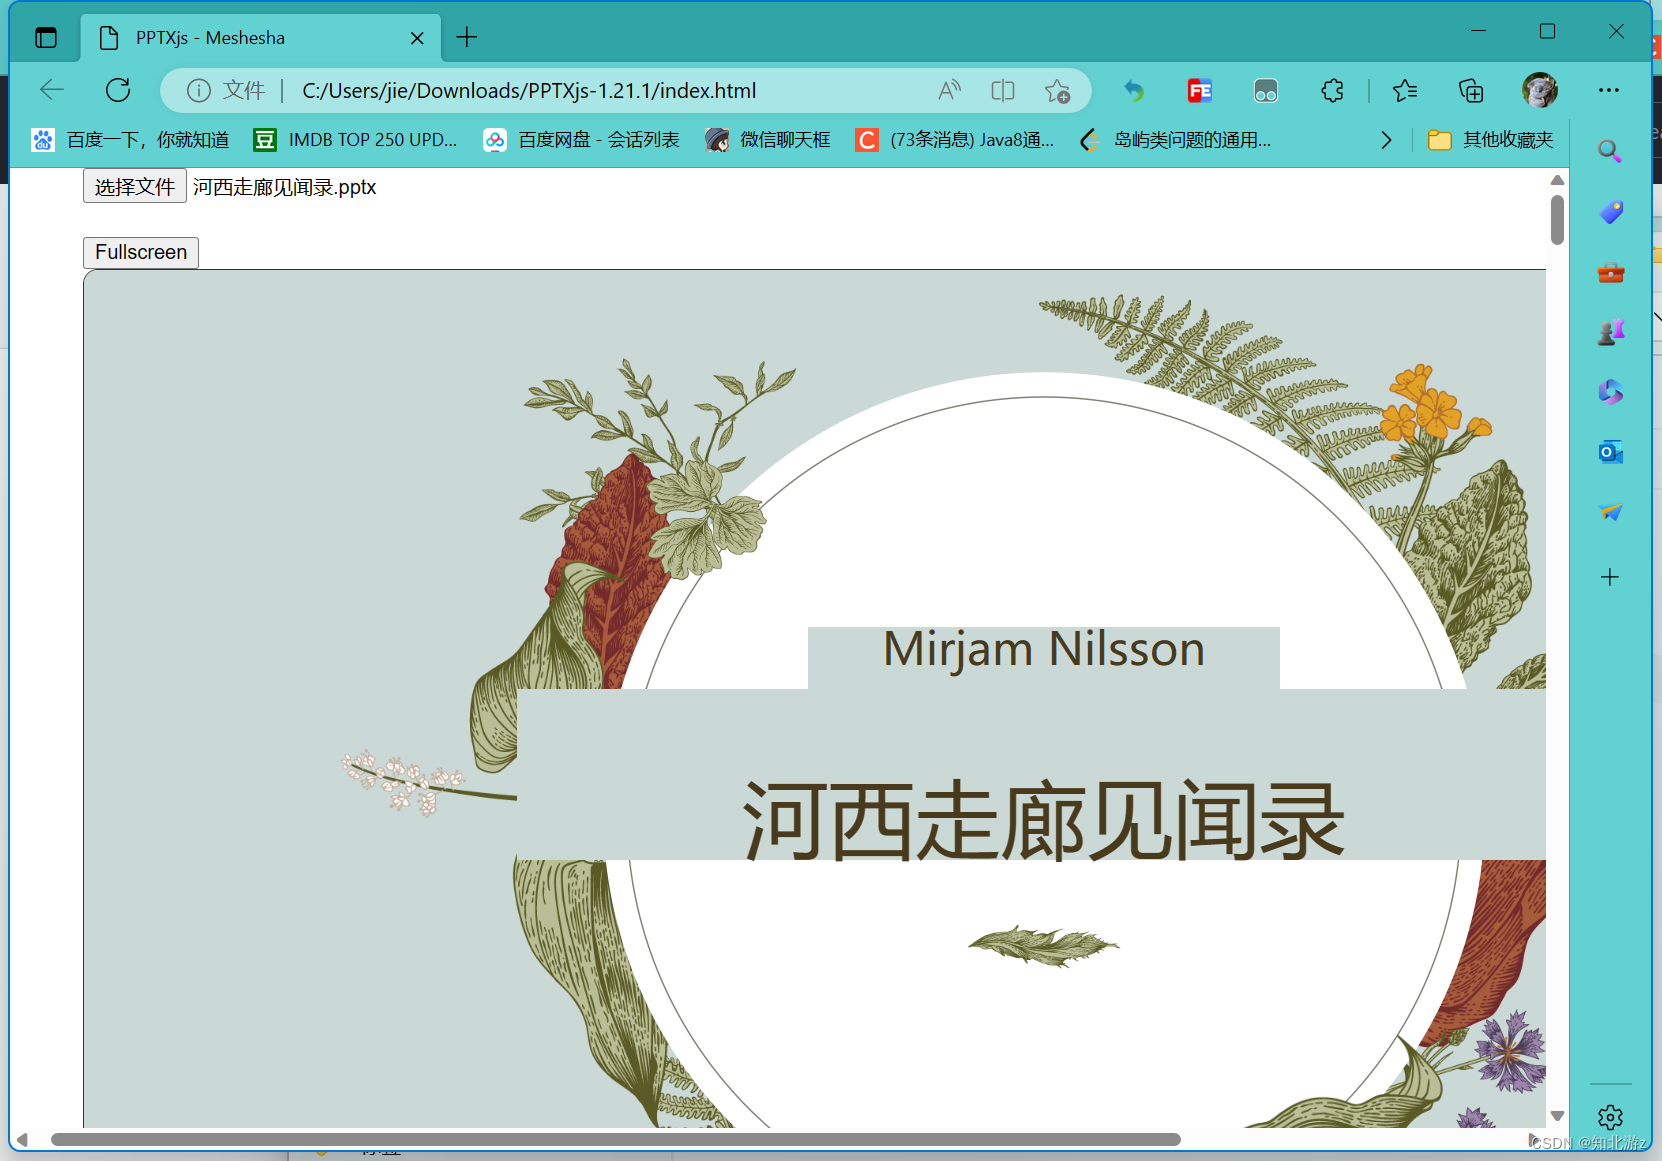Viewport: 1662px width, 1161px height.
Task: Open the Favorites list icon
Action: point(1405,91)
